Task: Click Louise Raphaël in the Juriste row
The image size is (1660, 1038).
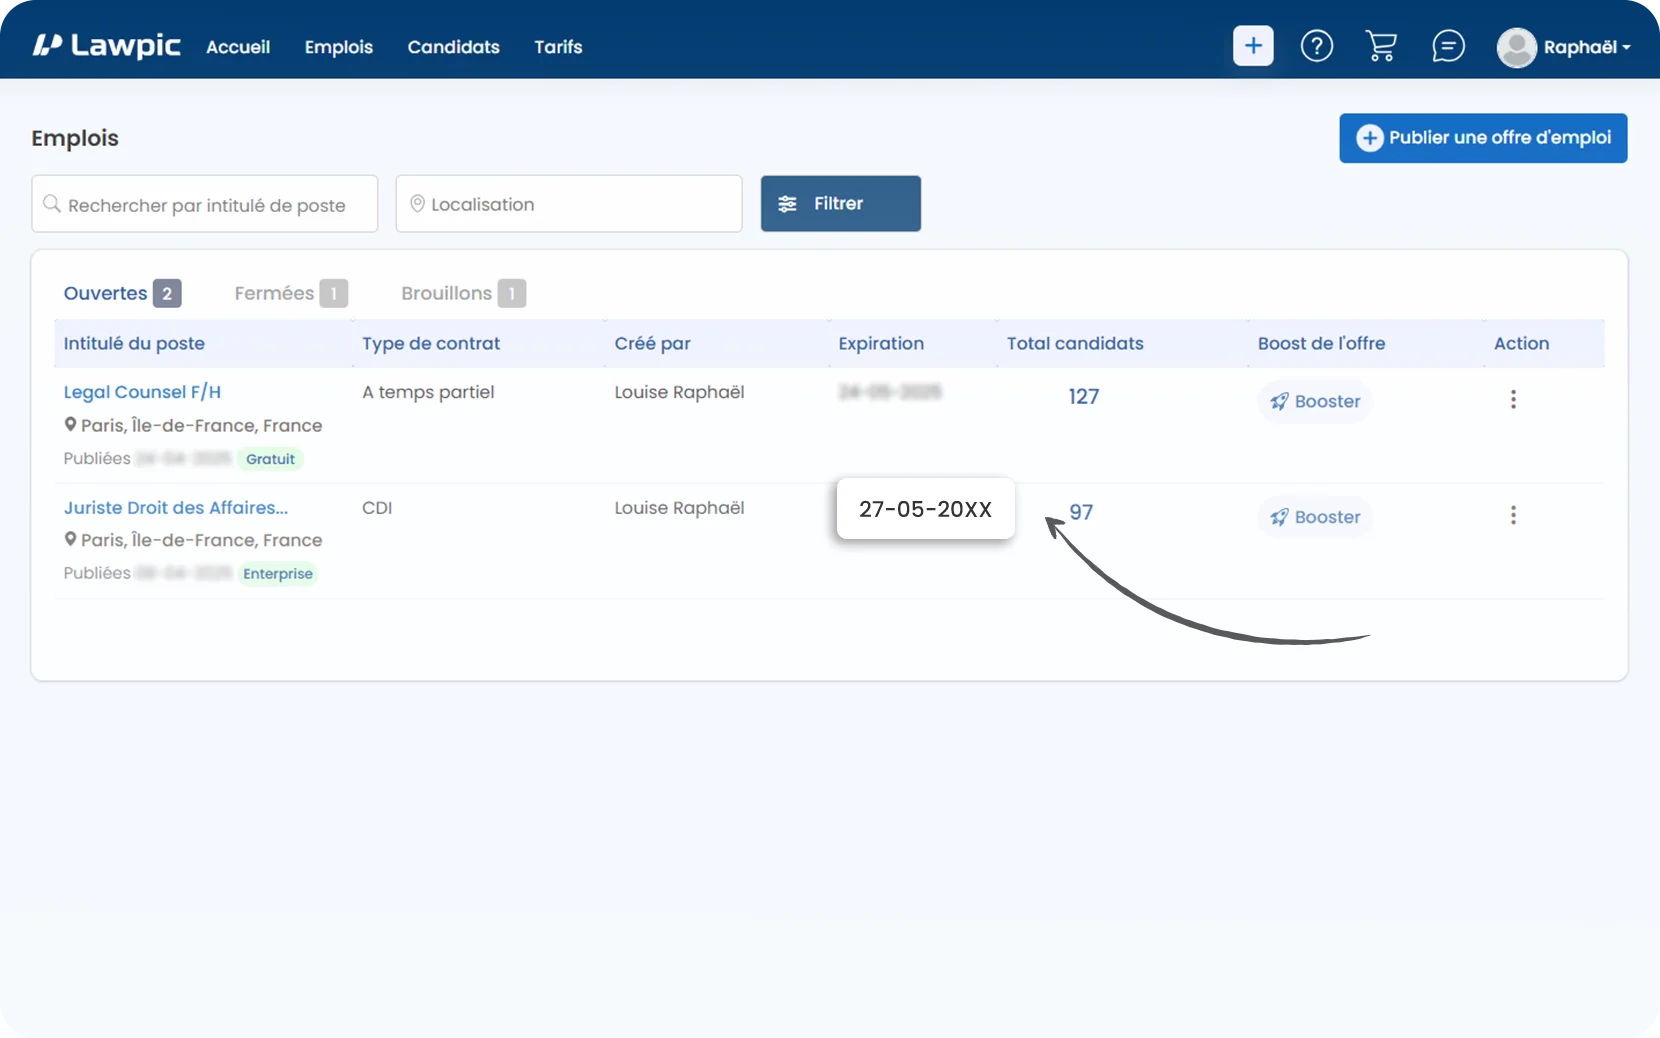Action: pyautogui.click(x=679, y=508)
